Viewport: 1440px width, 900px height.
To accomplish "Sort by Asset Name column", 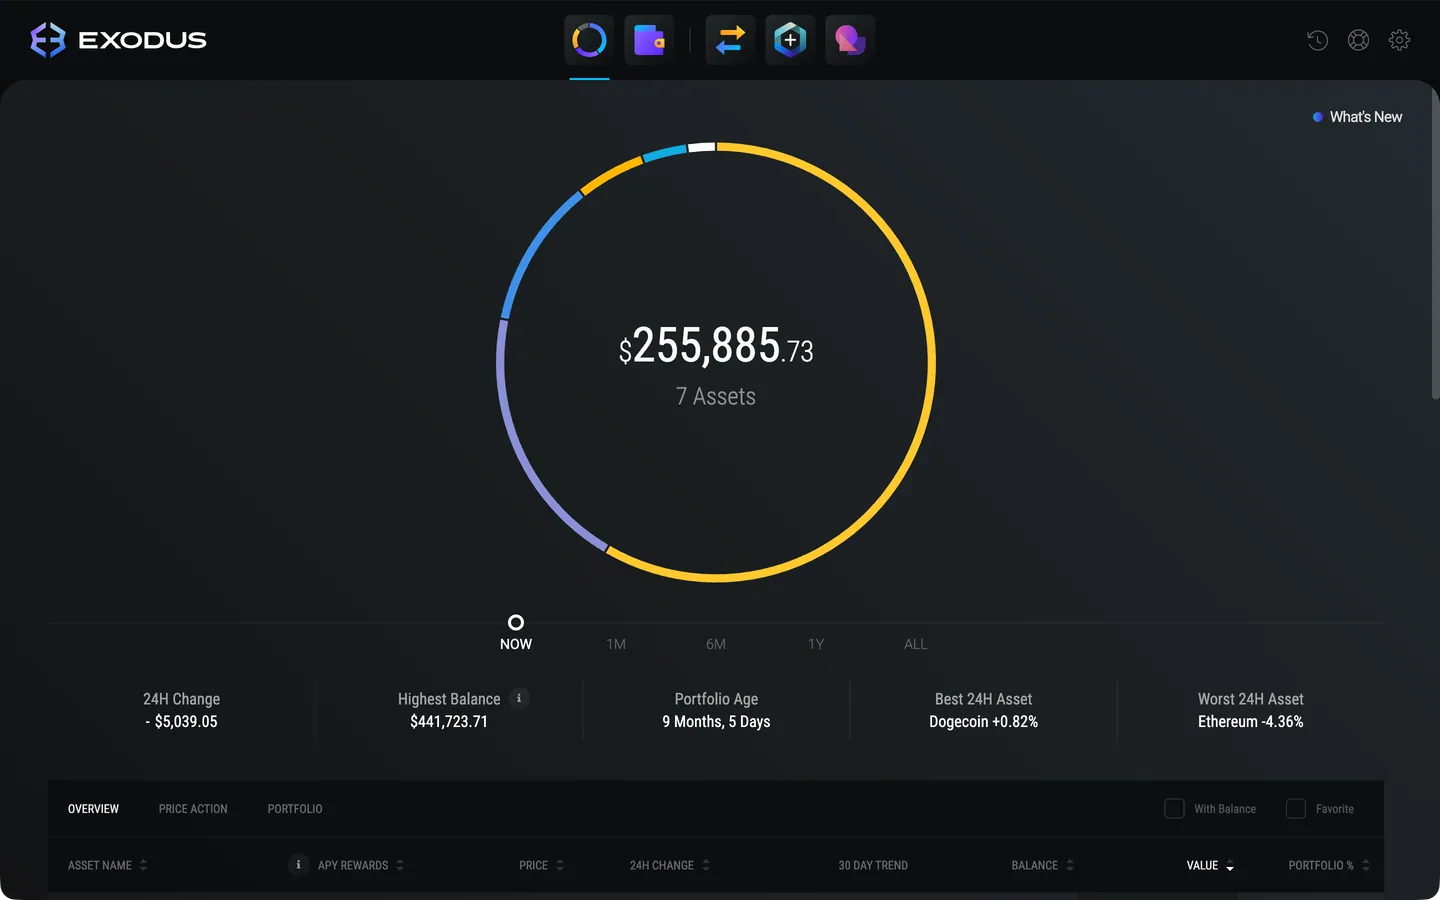I will pyautogui.click(x=107, y=865).
